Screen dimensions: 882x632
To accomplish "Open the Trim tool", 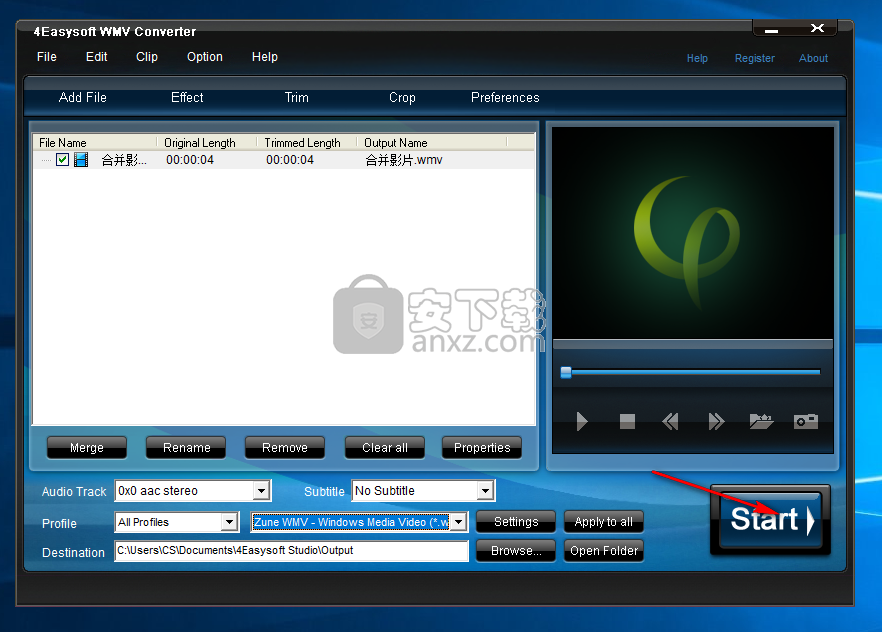I will tap(296, 97).
